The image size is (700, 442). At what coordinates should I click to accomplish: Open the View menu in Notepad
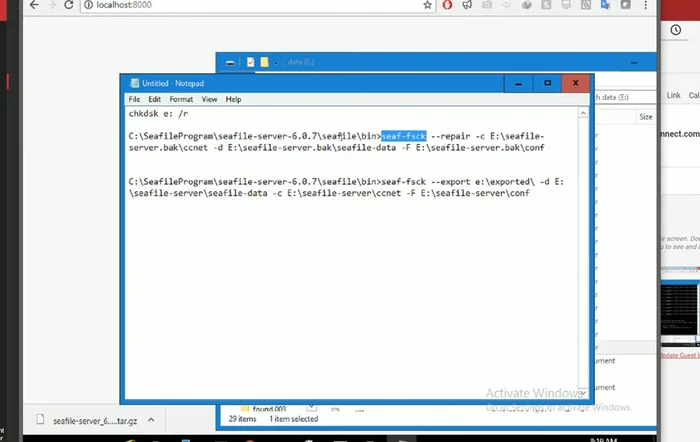[x=209, y=100]
